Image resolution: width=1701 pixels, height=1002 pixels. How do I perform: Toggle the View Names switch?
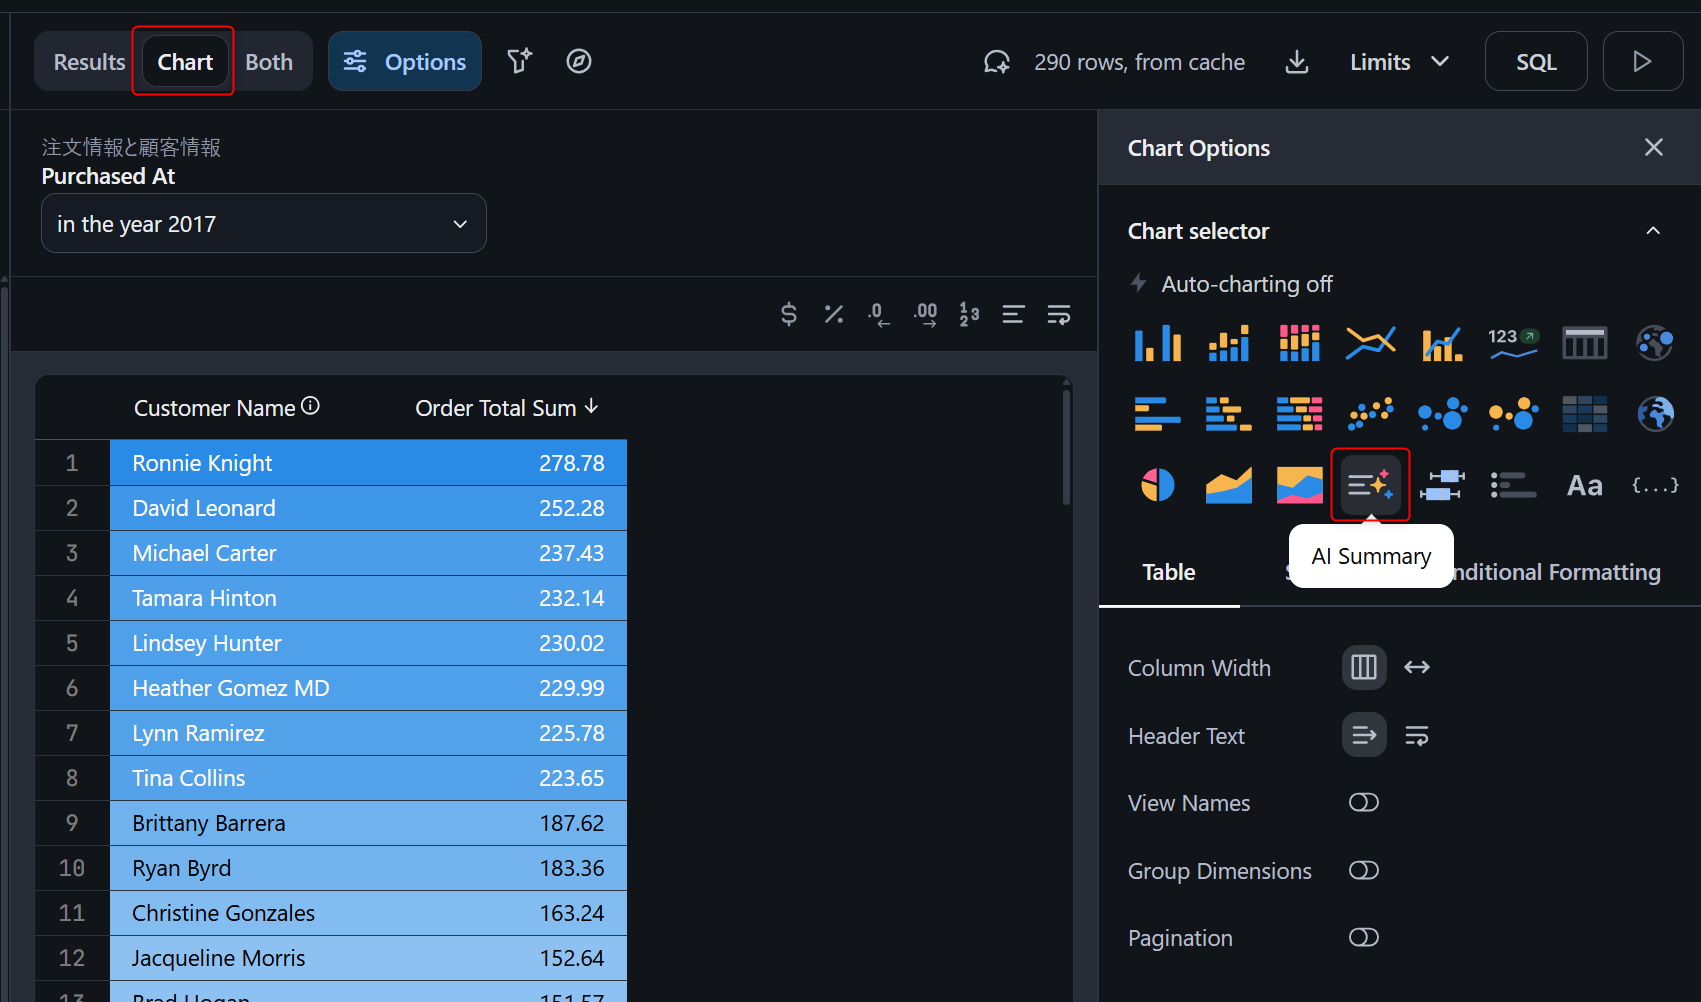(1363, 803)
